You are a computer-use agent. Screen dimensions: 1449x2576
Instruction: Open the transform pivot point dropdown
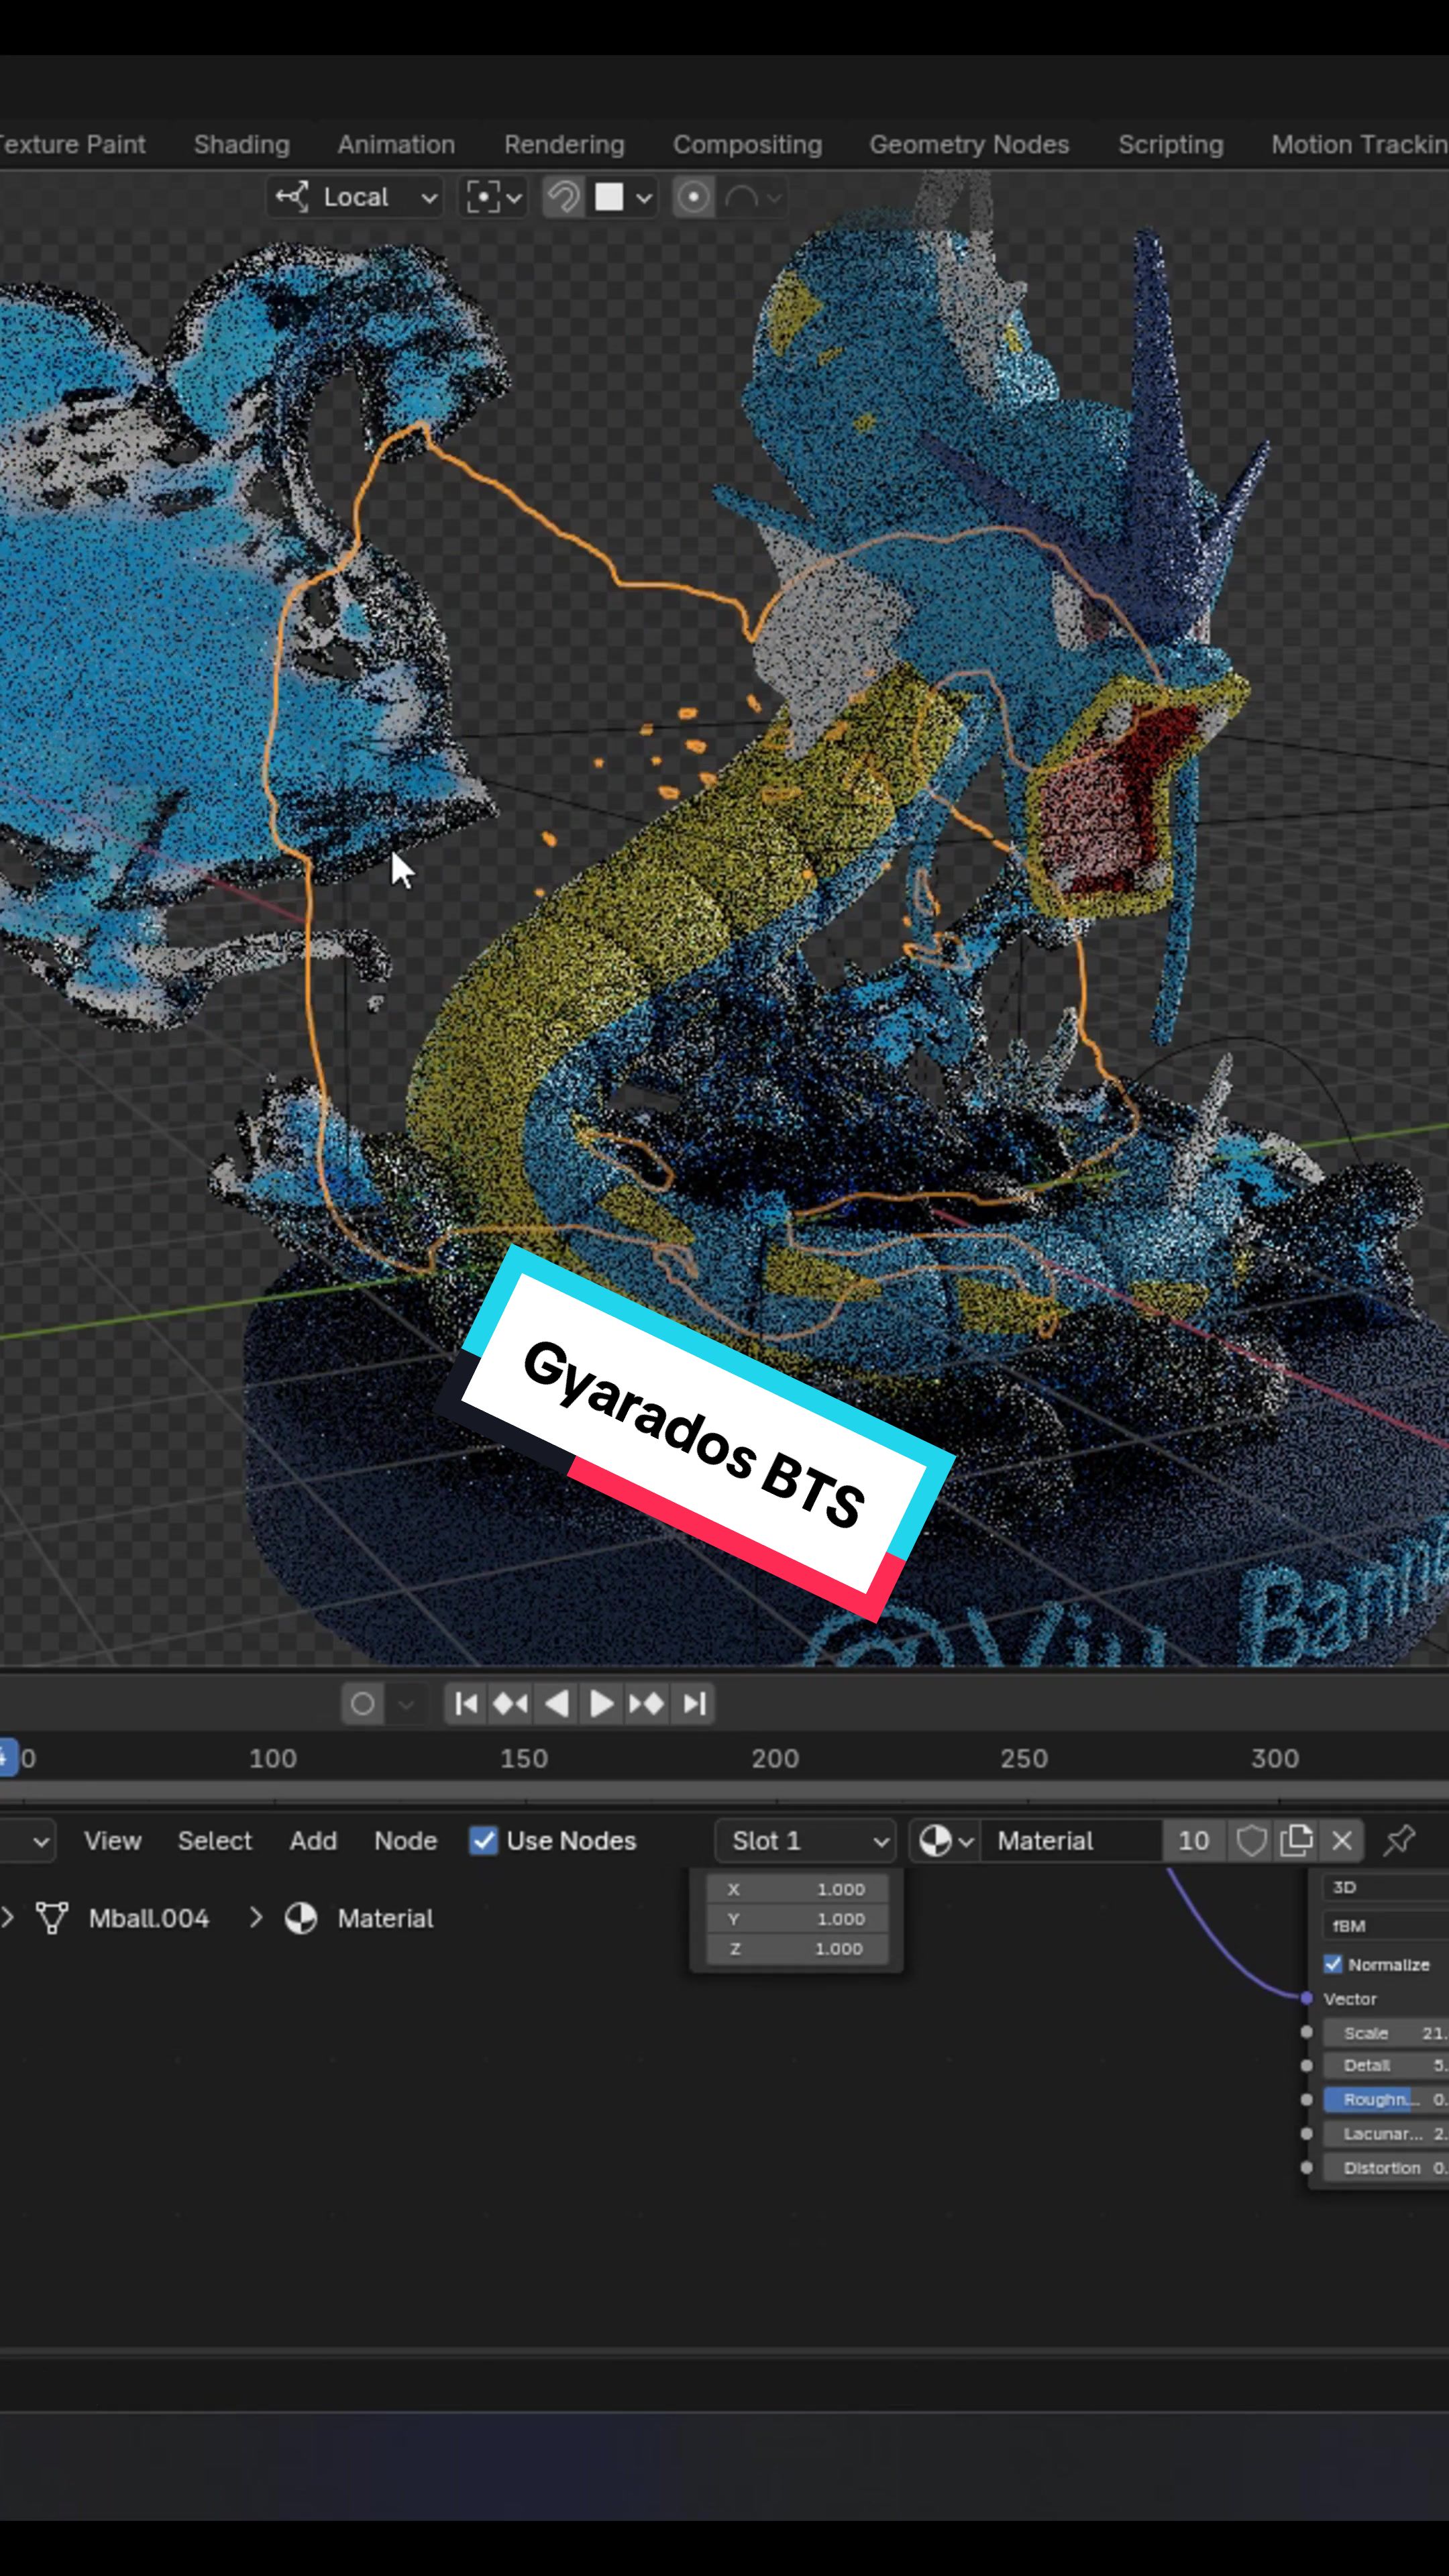[494, 197]
